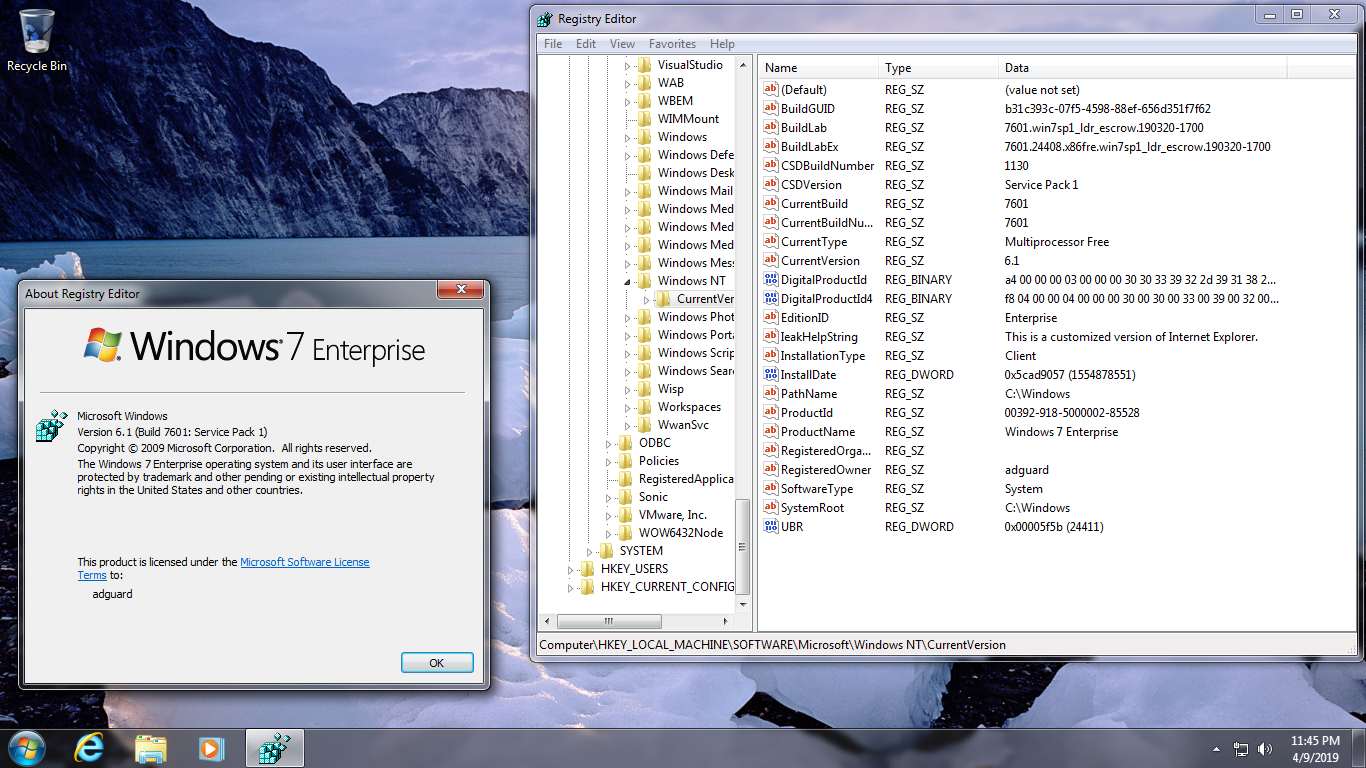Close the About Registry Editor dialog
1366x768 pixels.
click(461, 290)
